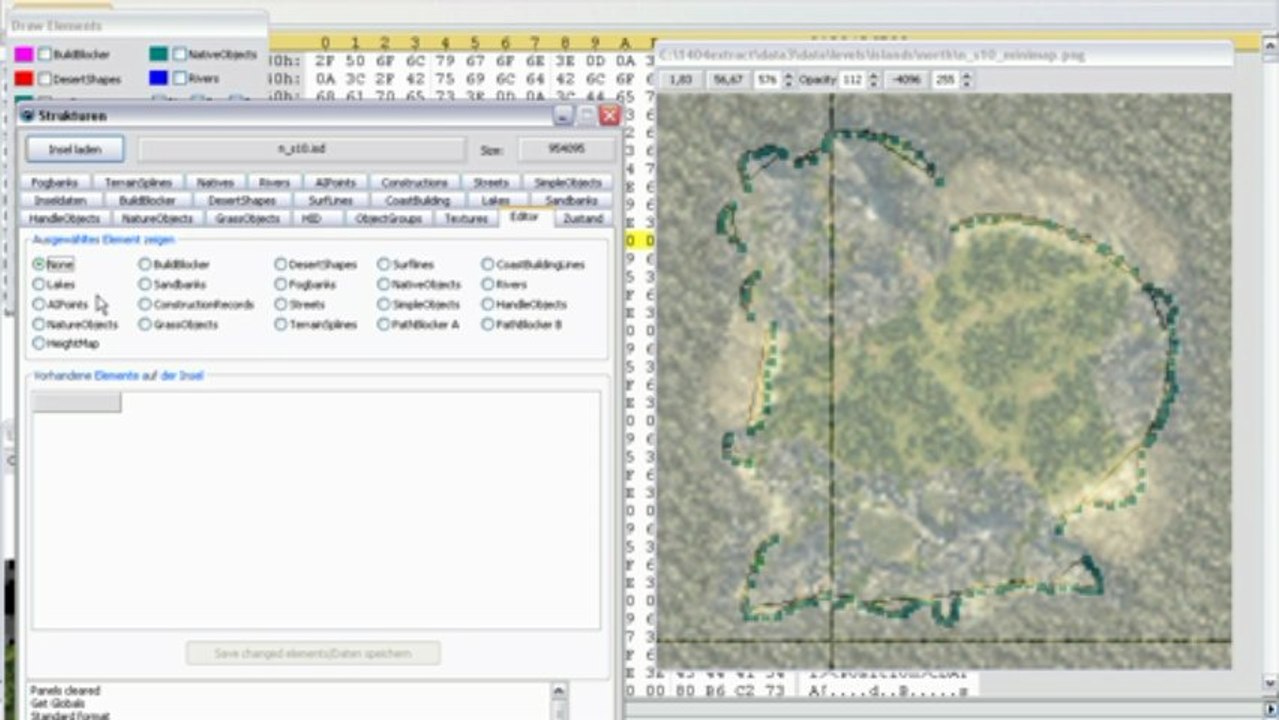Click the Strukturen window icon

point(27,115)
